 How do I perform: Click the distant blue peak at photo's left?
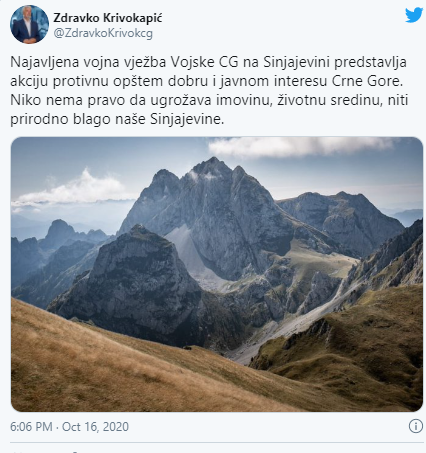pyautogui.click(x=60, y=232)
